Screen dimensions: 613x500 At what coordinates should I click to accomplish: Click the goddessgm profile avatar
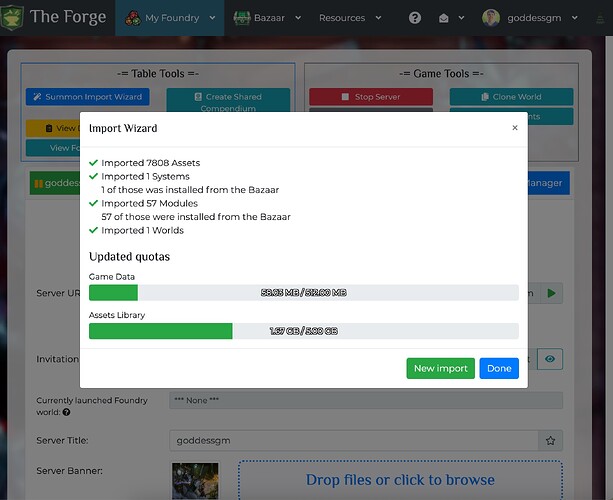coord(491,18)
